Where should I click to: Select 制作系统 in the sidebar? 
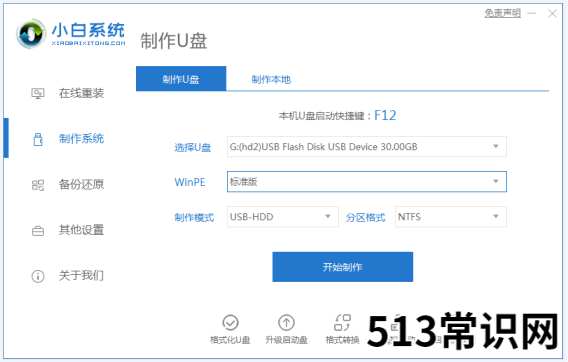point(68,138)
